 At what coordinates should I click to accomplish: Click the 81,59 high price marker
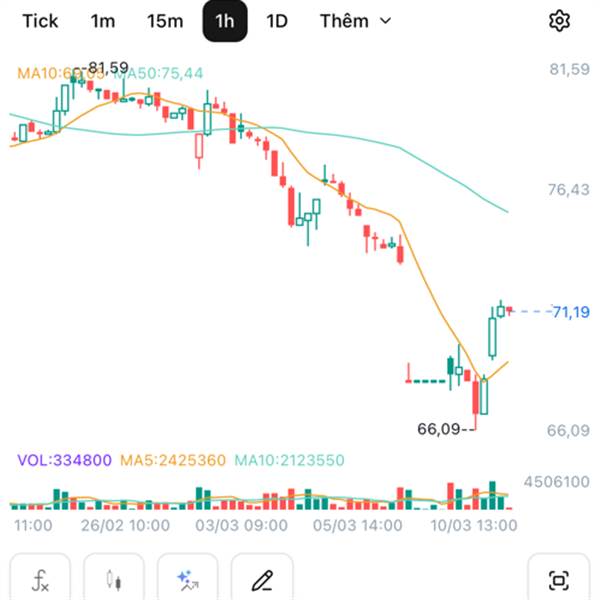tap(108, 68)
